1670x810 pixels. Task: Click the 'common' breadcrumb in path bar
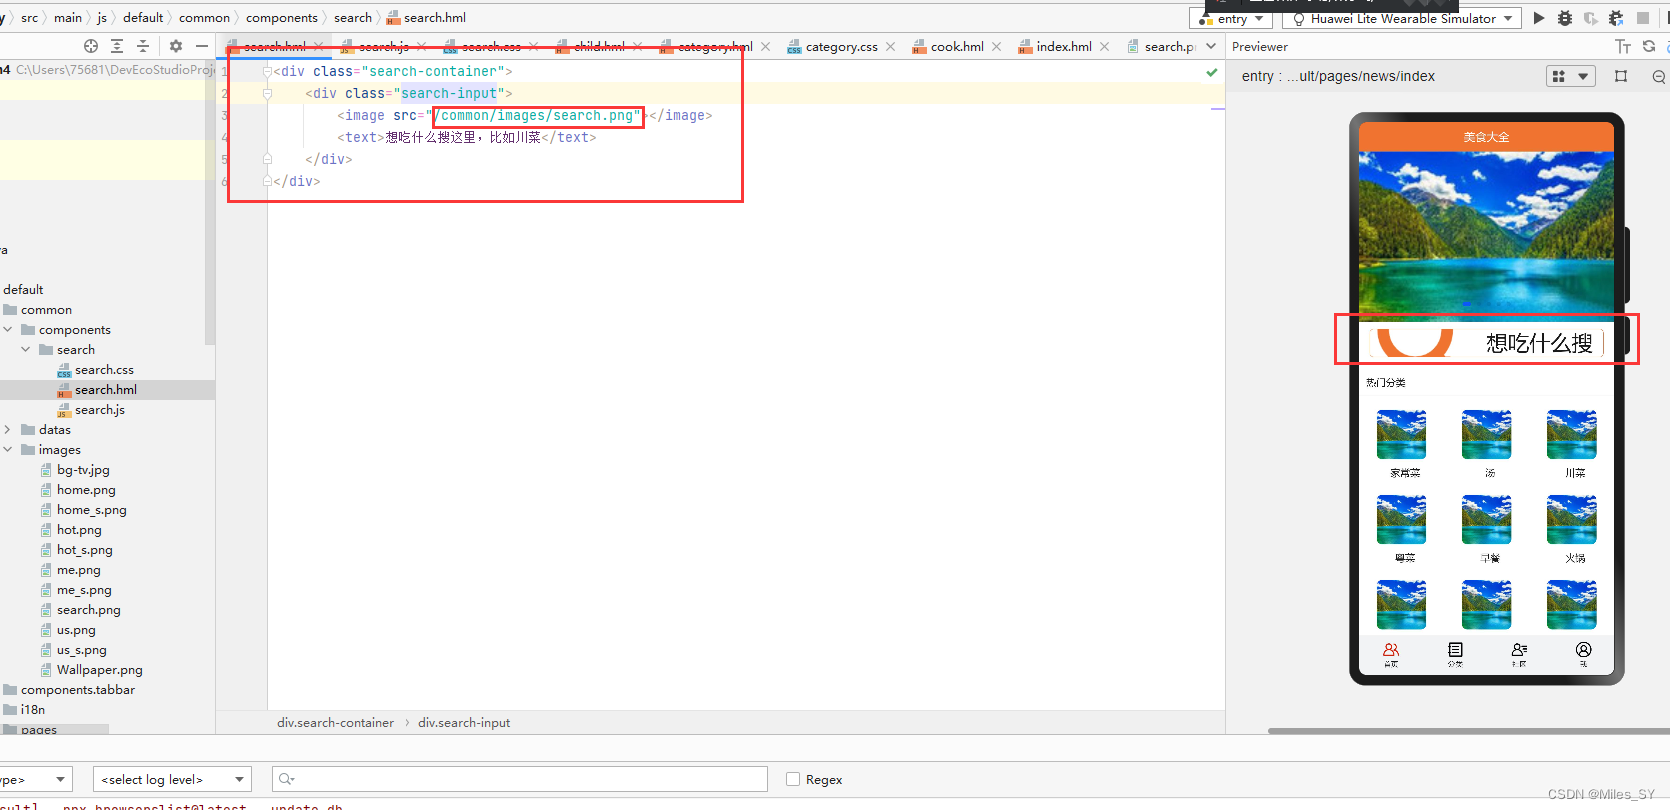click(204, 18)
